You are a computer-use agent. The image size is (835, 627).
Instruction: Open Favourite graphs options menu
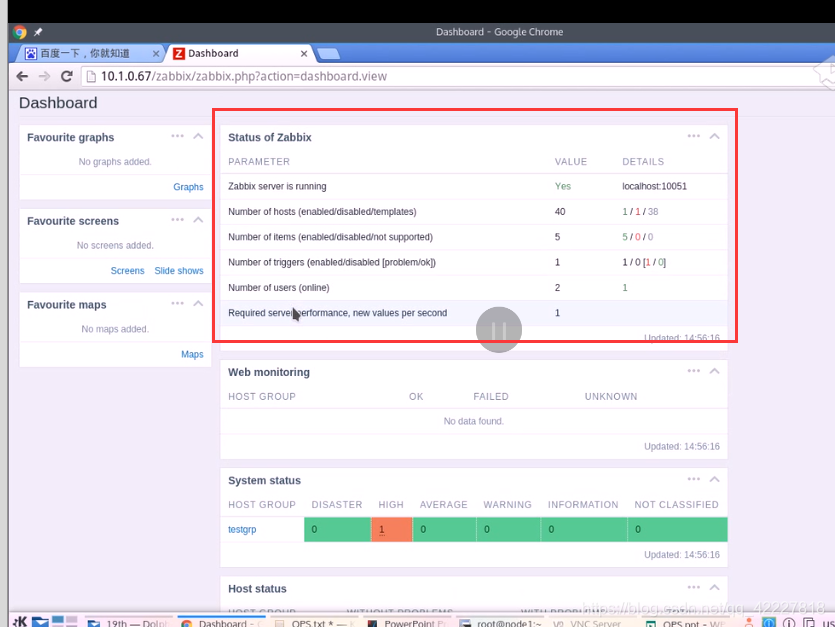177,136
